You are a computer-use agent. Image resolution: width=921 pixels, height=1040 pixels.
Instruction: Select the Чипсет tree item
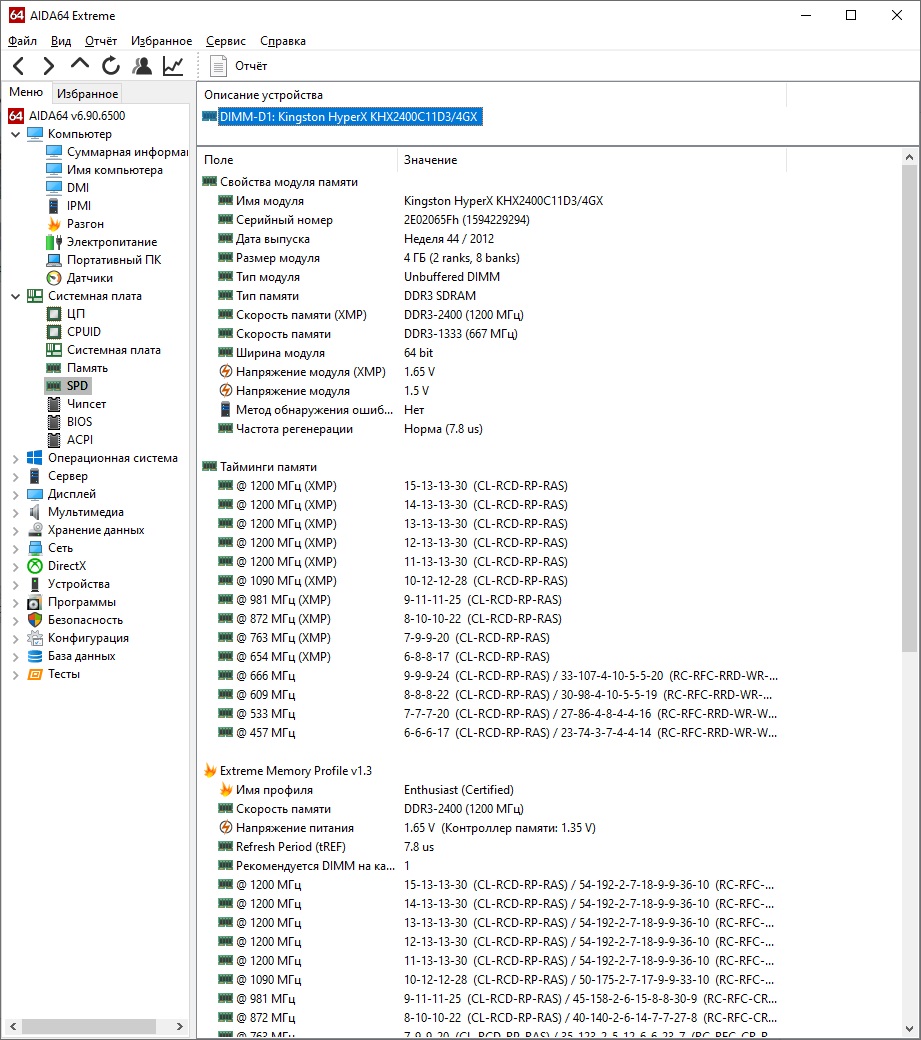pos(86,404)
